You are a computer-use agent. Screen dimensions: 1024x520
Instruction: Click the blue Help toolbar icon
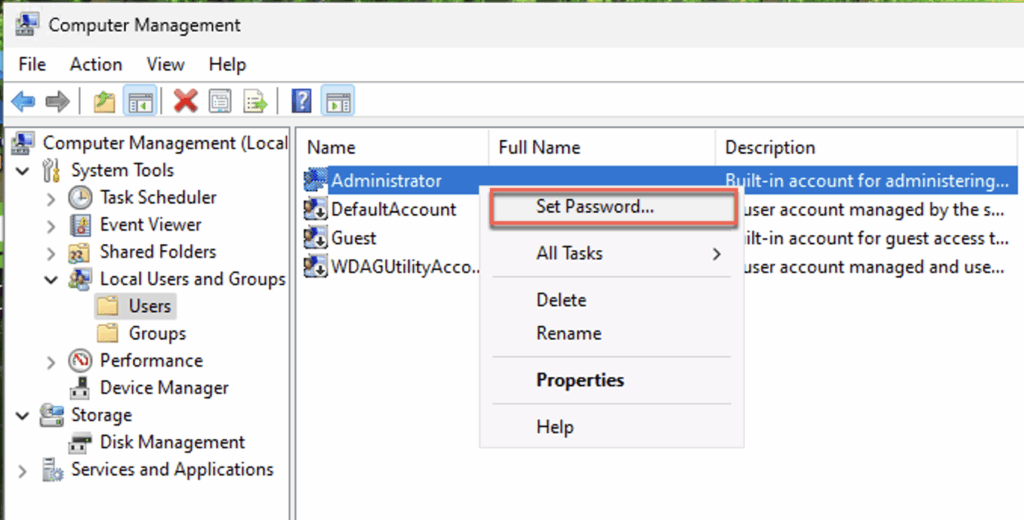click(301, 101)
